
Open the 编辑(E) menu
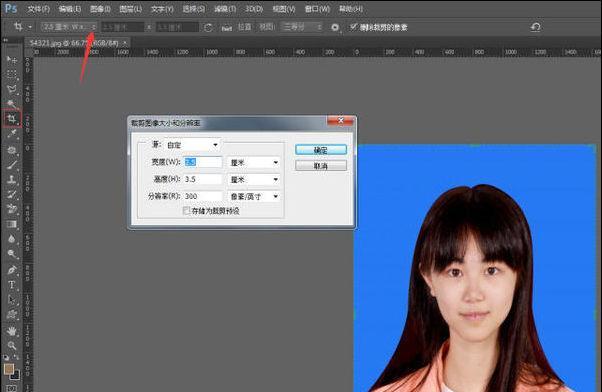pyautogui.click(x=69, y=9)
